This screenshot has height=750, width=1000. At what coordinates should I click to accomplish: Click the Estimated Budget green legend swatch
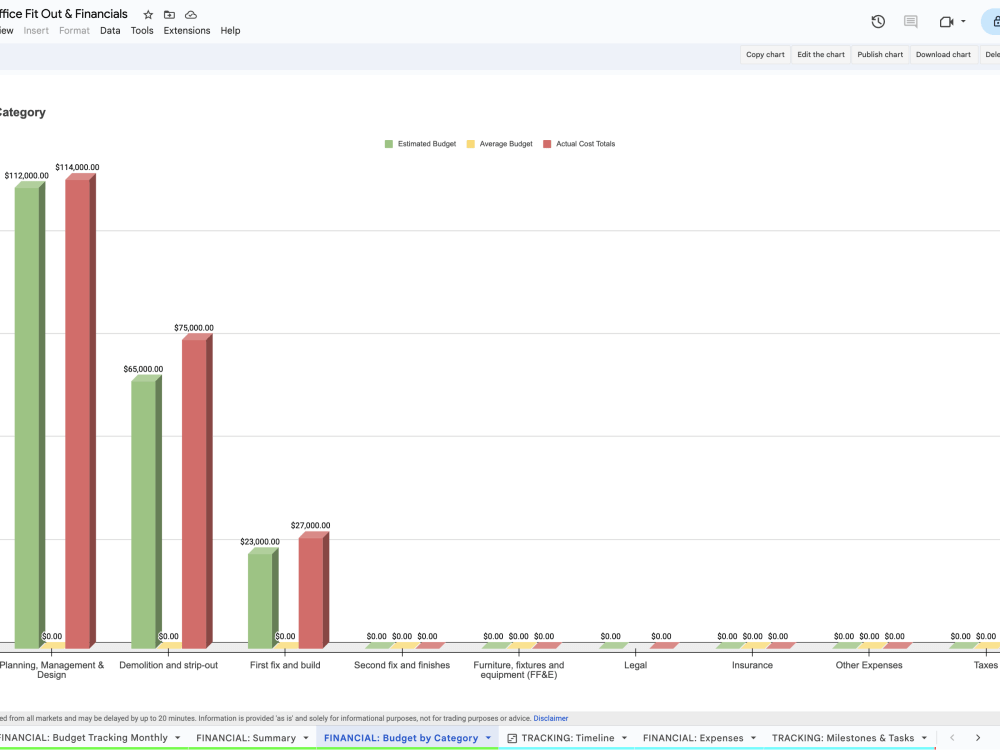click(388, 144)
